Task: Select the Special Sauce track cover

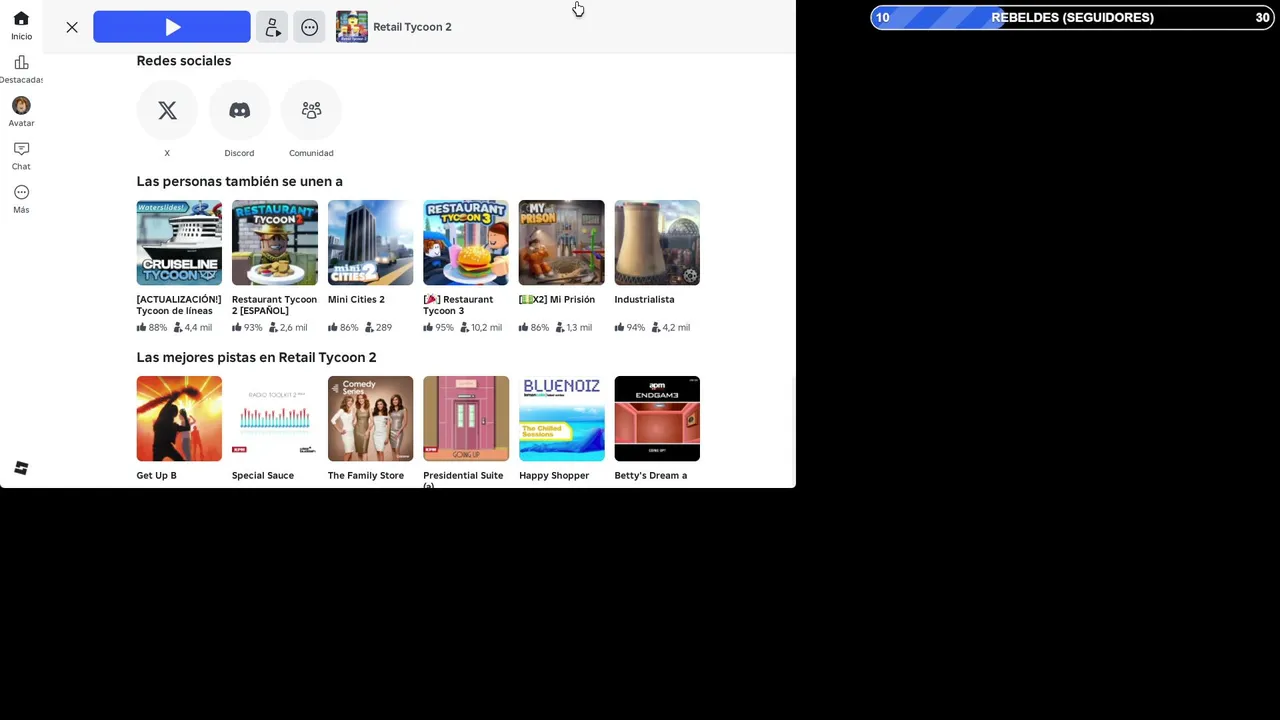Action: [x=275, y=419]
